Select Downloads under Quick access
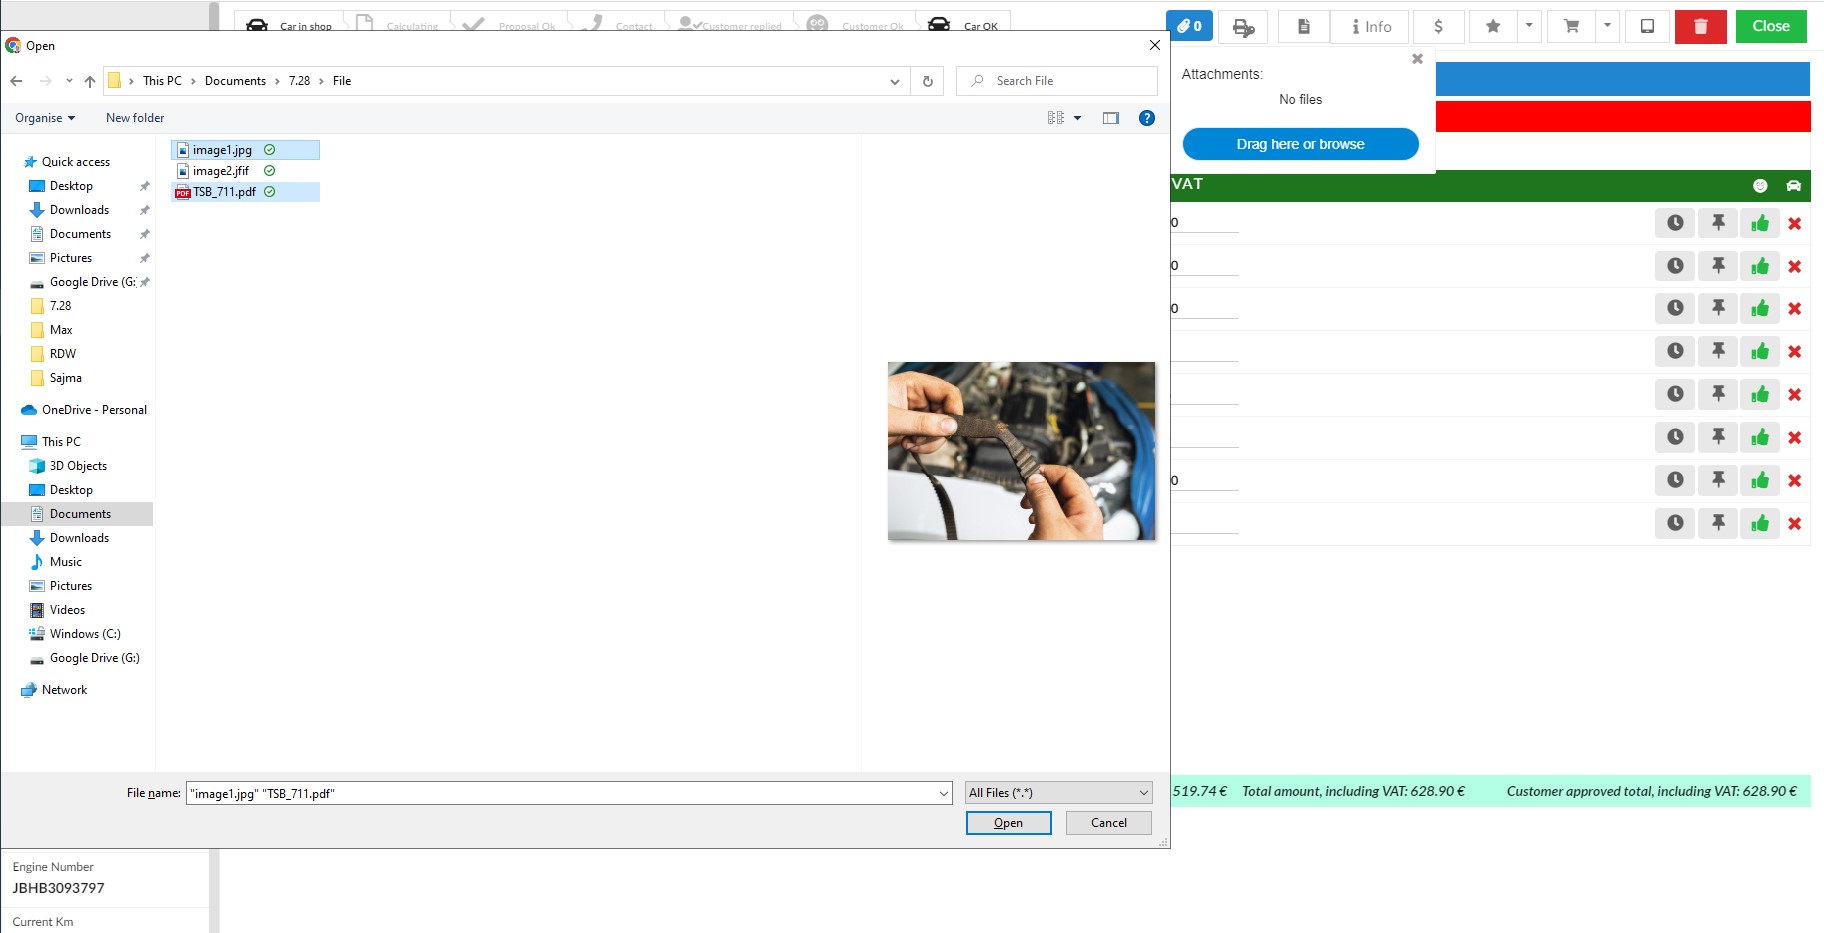 point(79,210)
